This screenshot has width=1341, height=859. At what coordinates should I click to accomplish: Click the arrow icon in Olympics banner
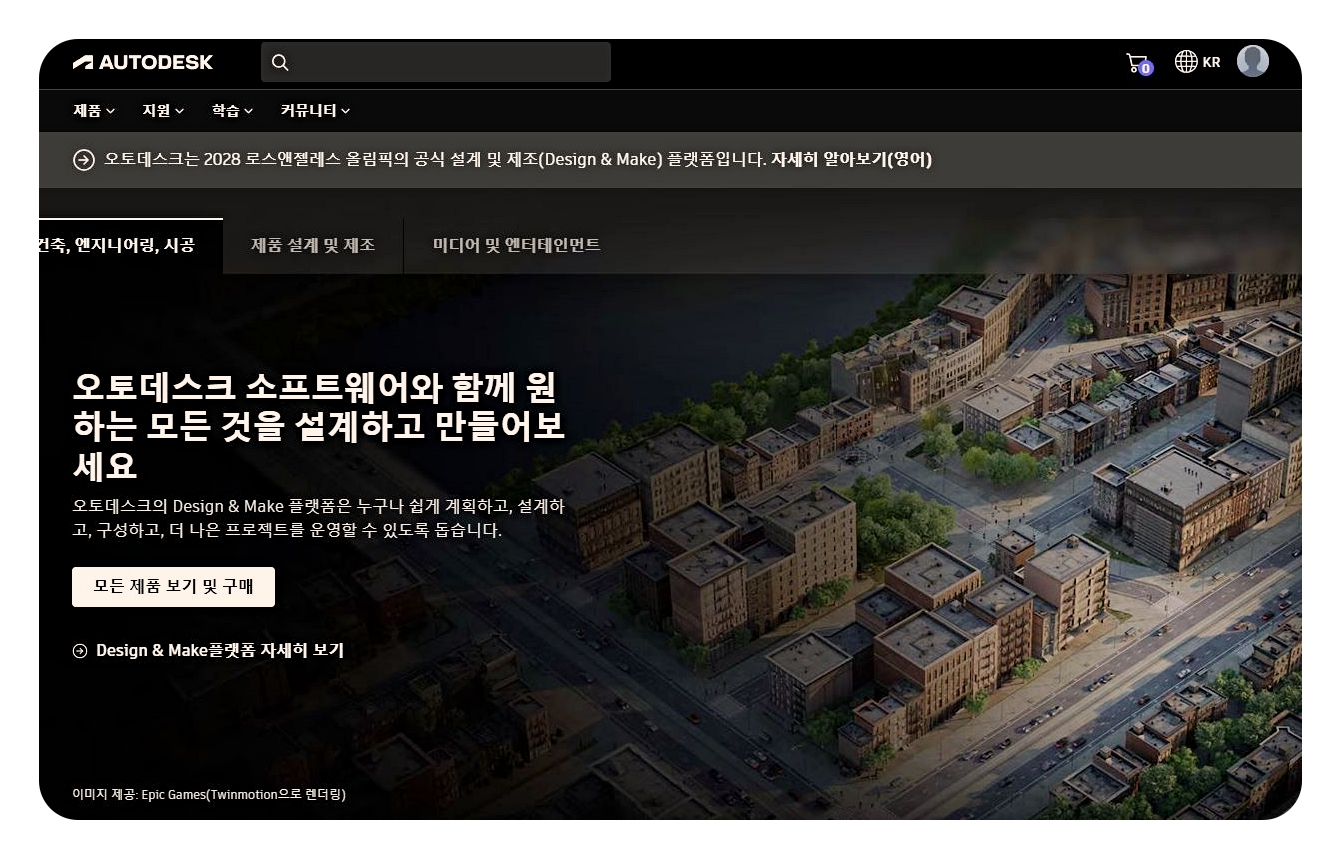click(84, 160)
